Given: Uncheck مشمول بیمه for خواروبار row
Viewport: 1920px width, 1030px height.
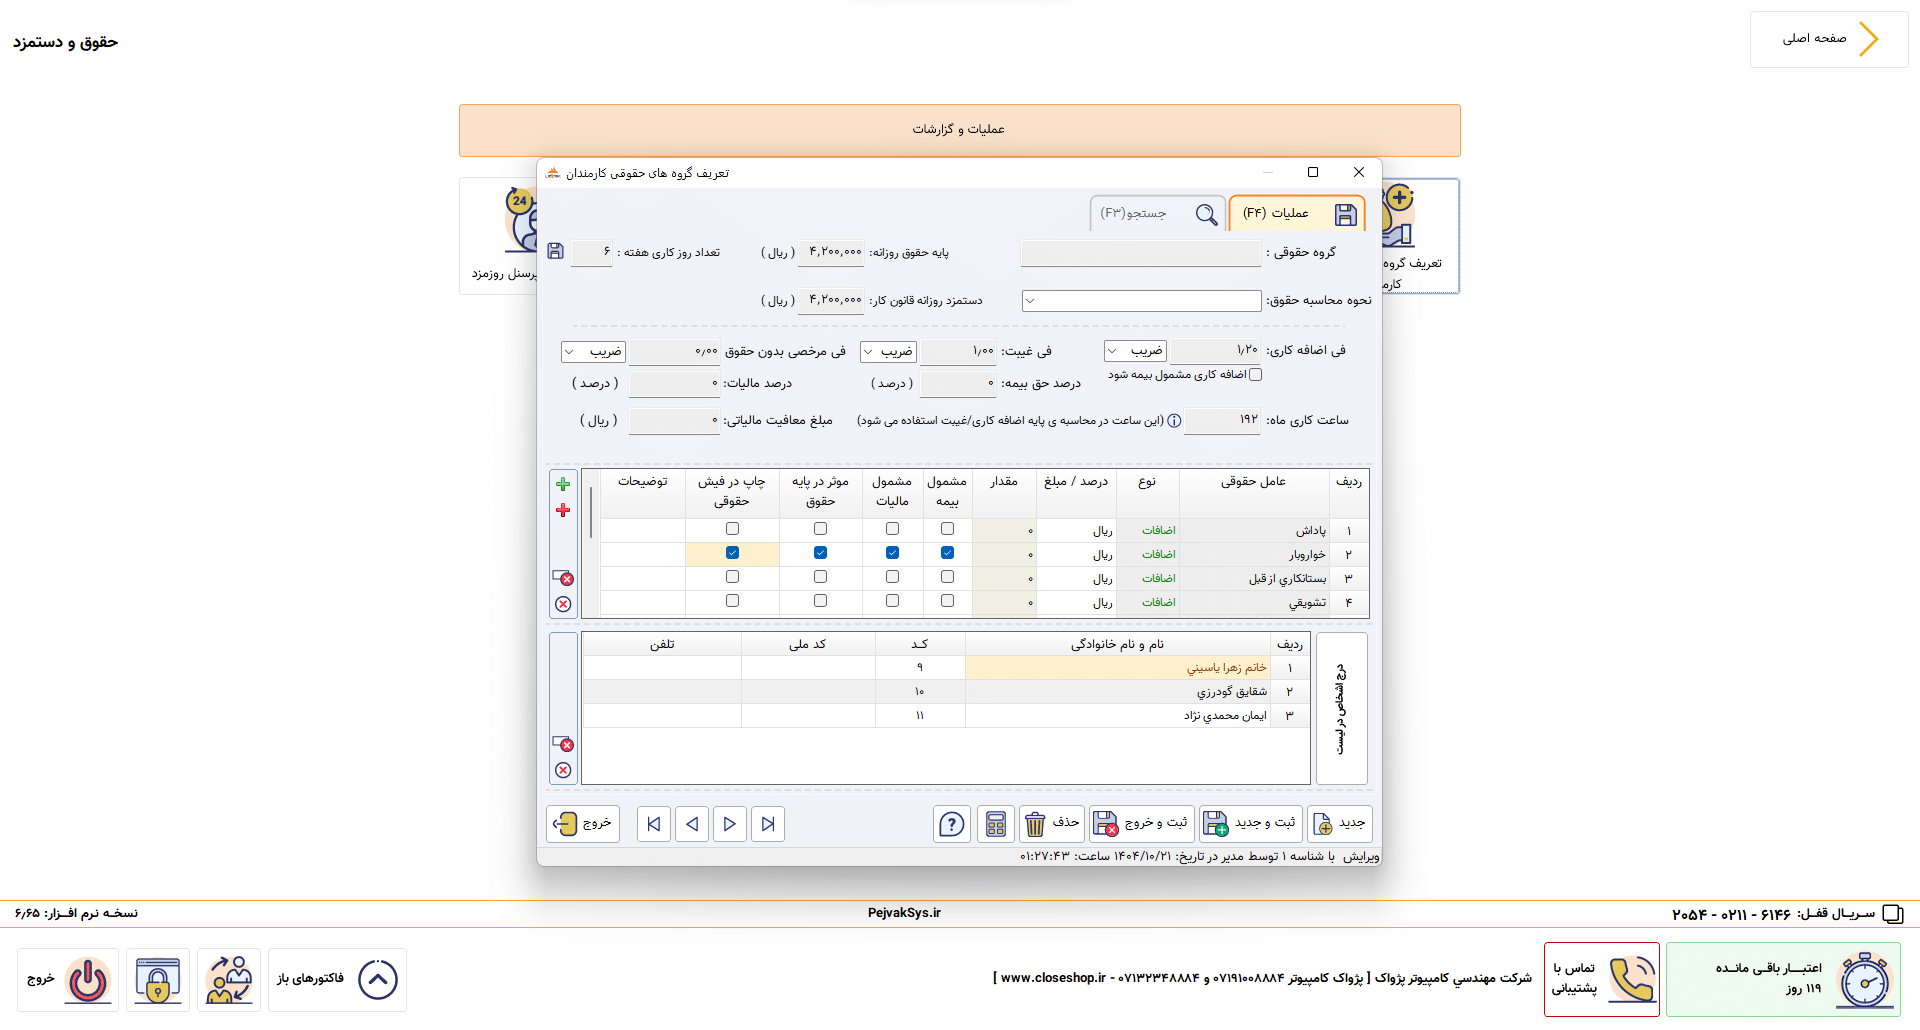Looking at the screenshot, I should 947,553.
